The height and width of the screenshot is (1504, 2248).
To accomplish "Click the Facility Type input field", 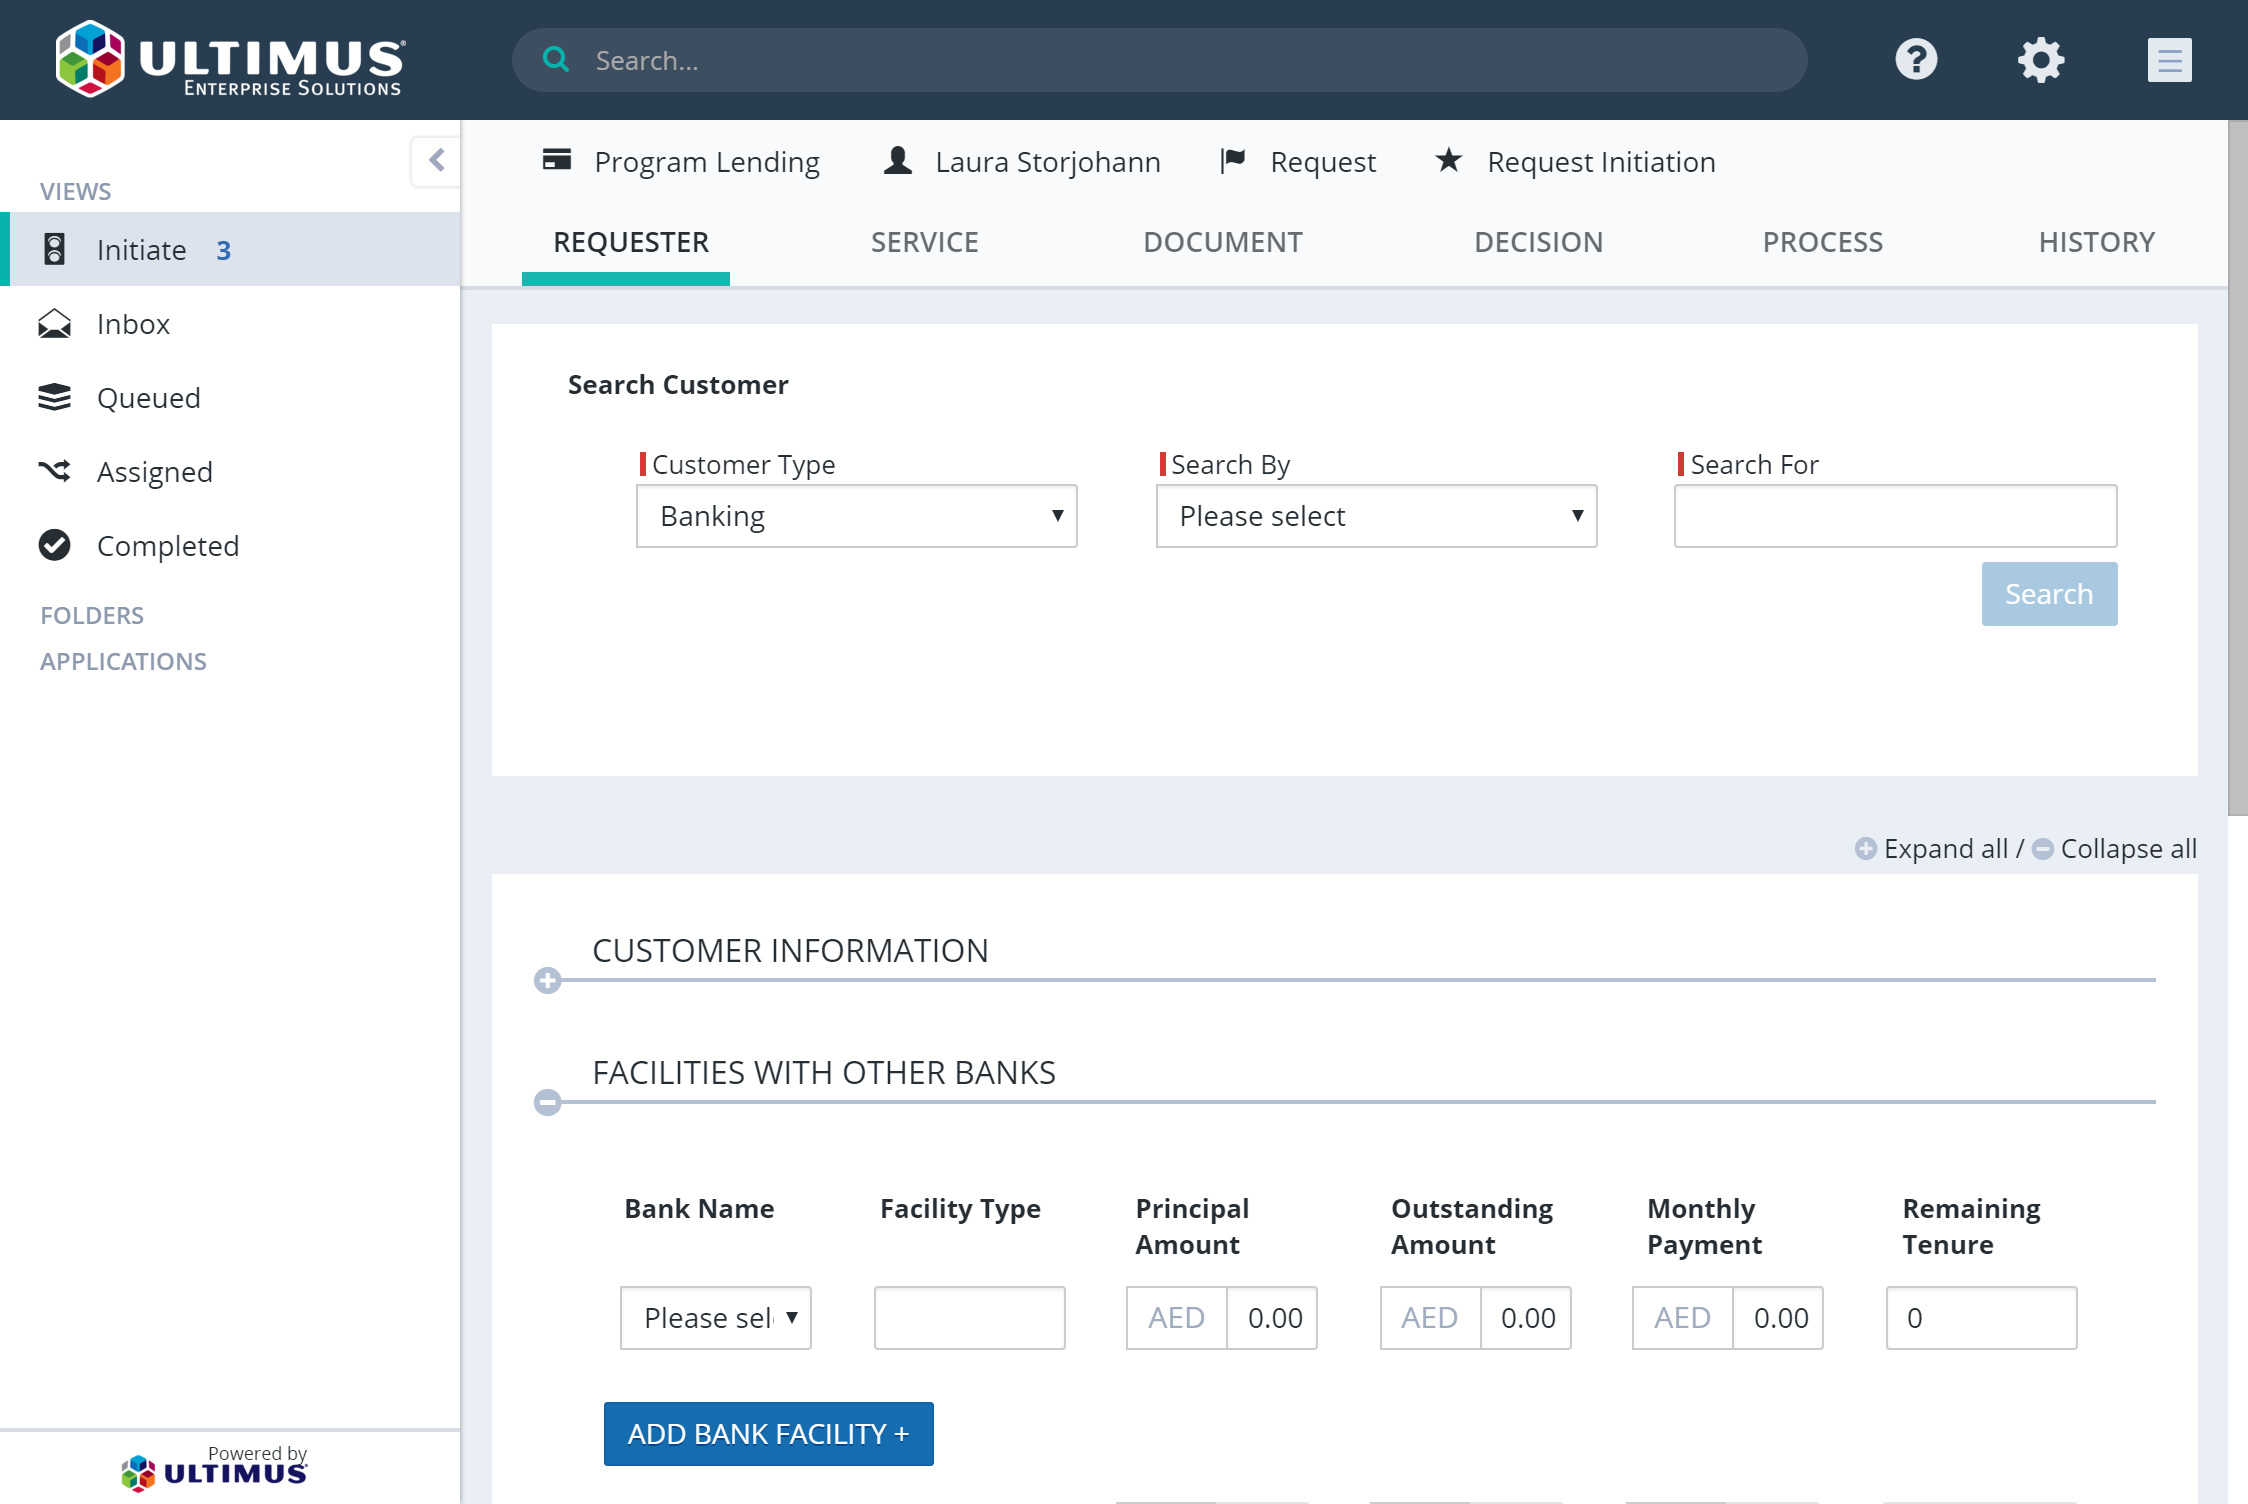I will click(970, 1318).
